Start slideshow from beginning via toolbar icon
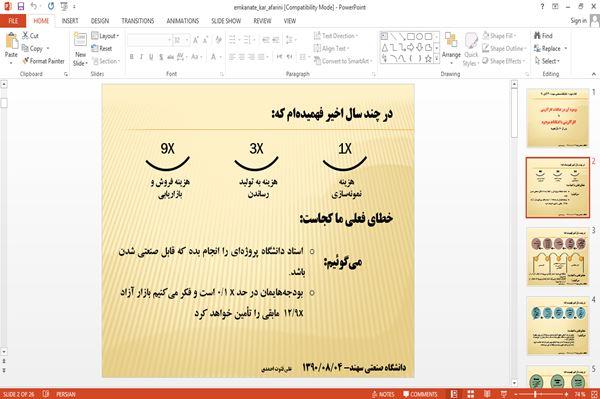 64,7
